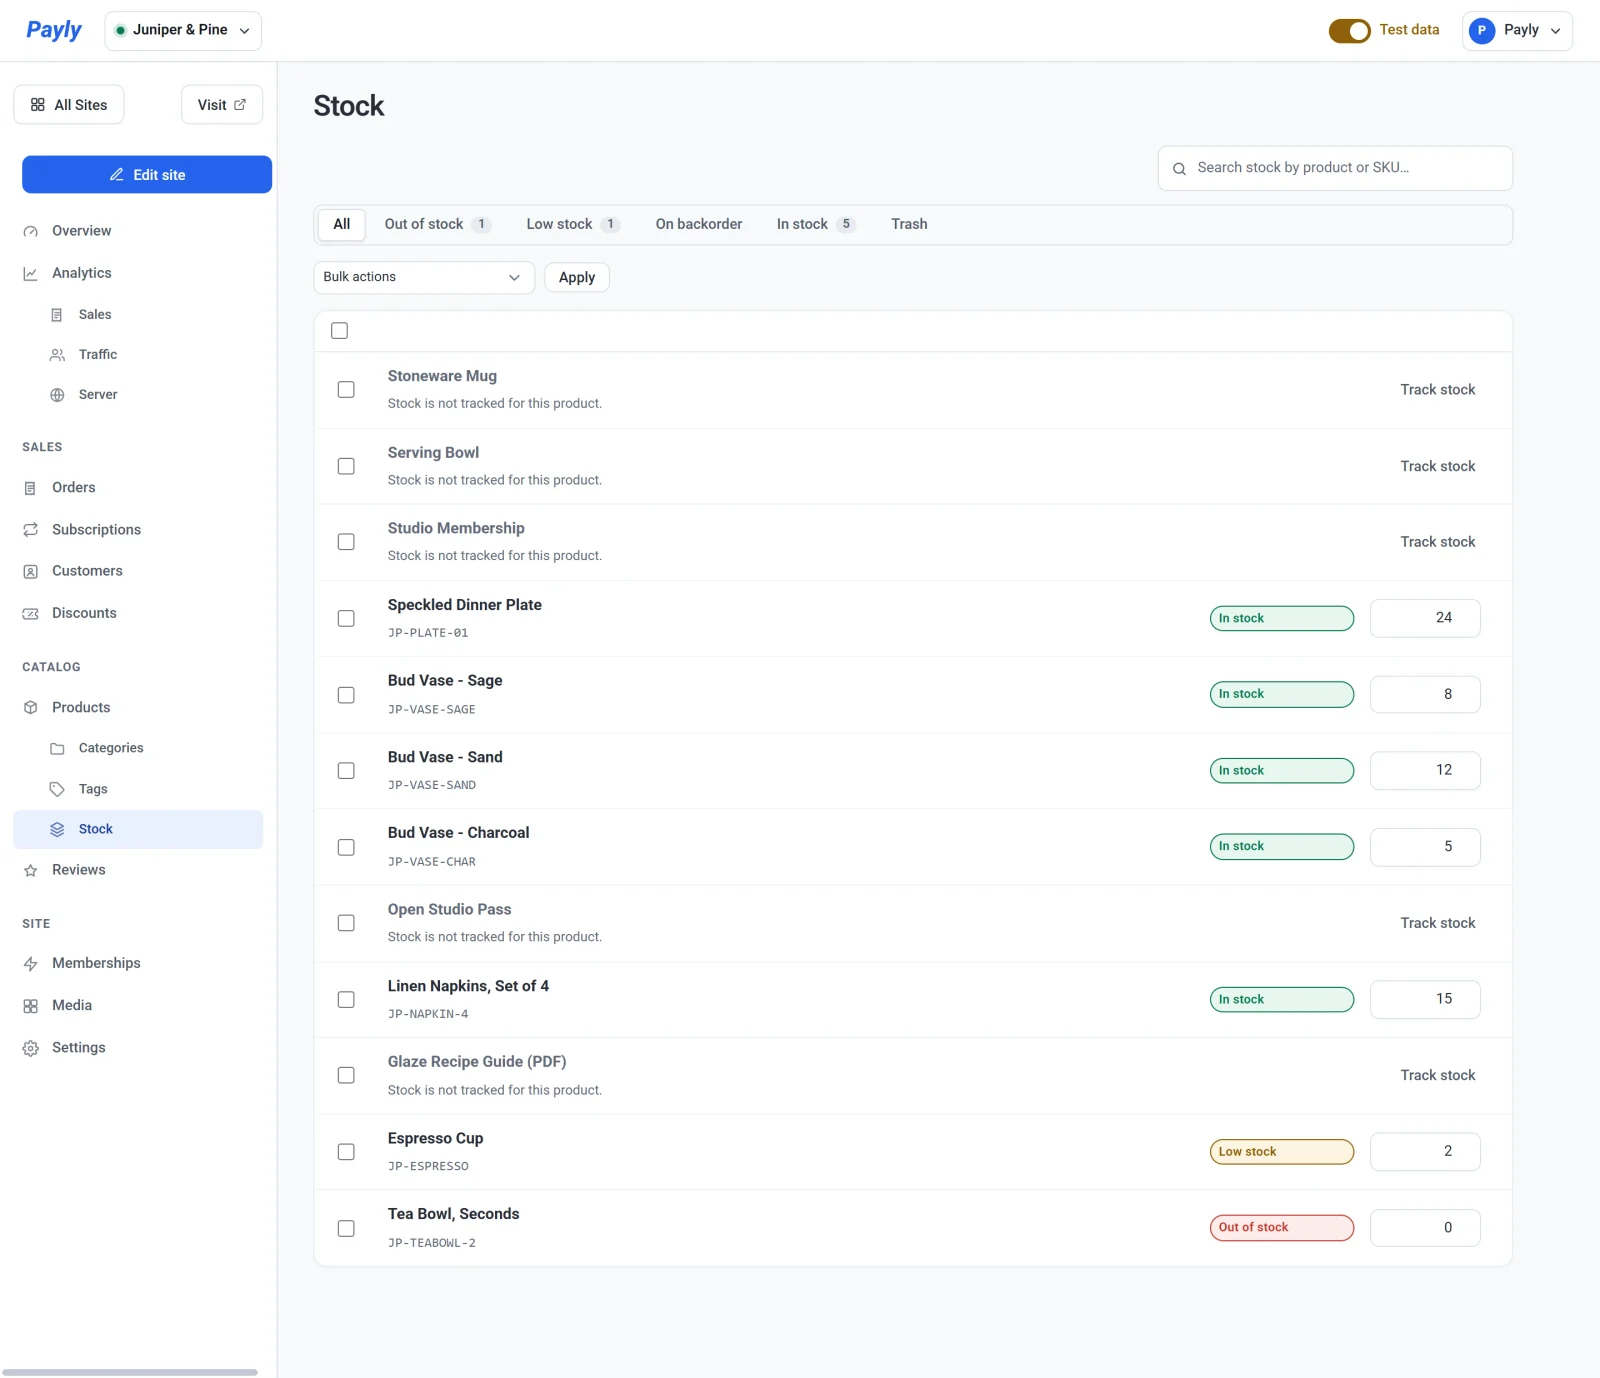Open the All Sites button
This screenshot has height=1378, width=1600.
69,105
